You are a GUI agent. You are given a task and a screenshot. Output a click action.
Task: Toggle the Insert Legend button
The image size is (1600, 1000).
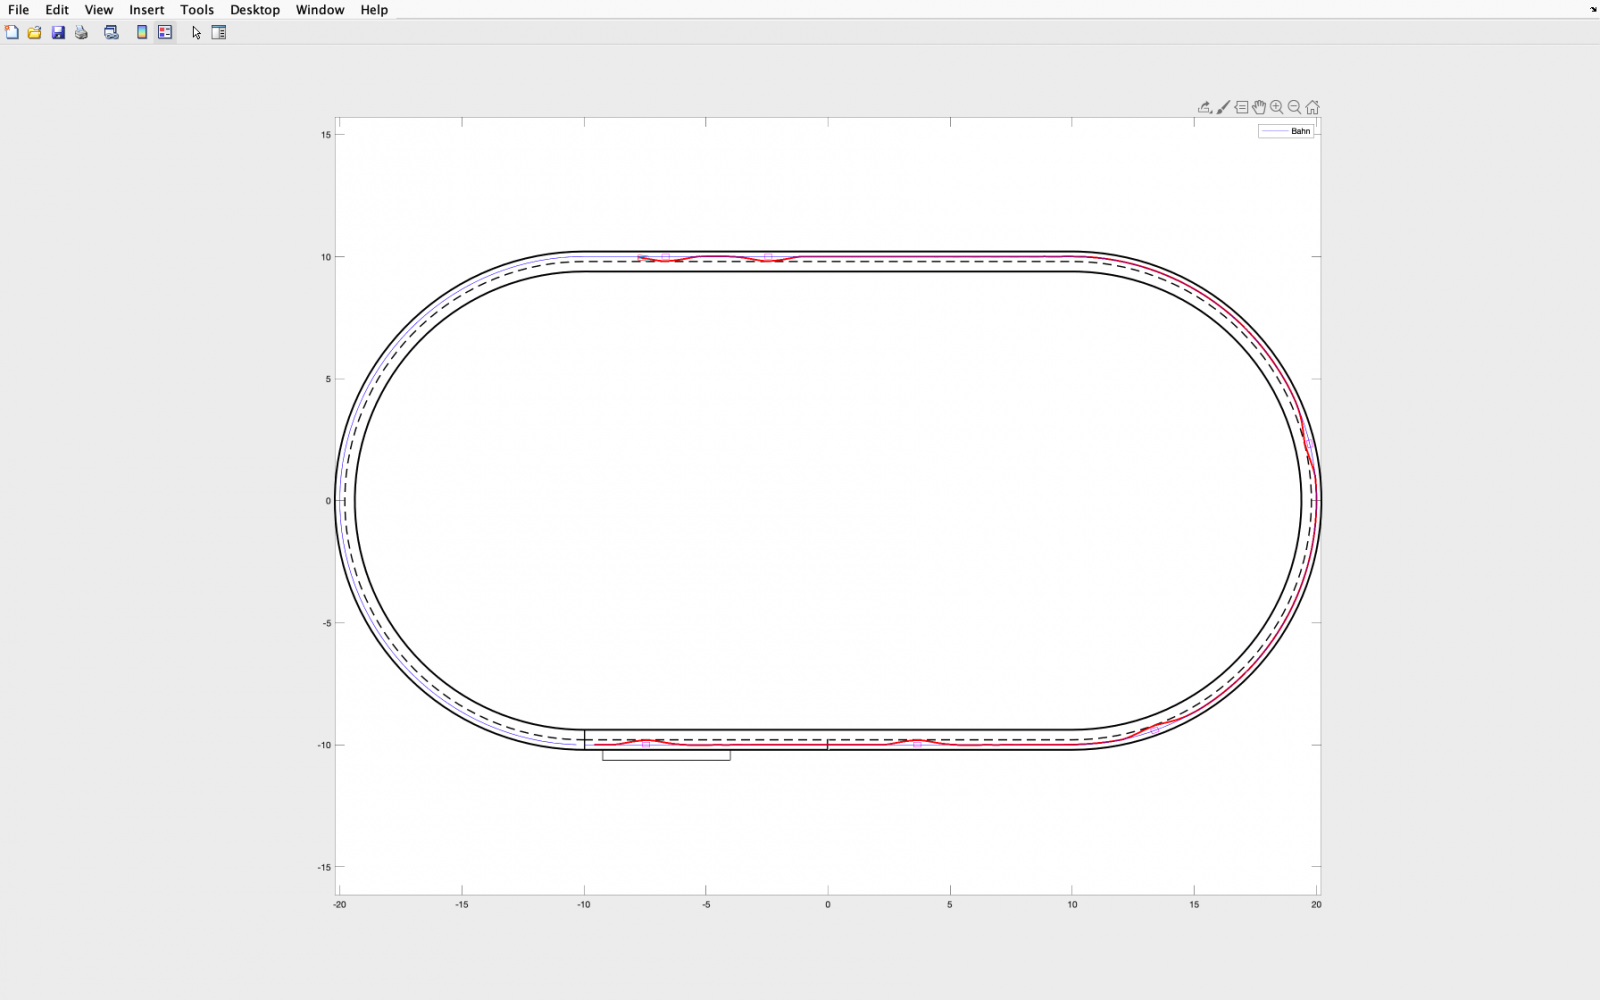pyautogui.click(x=165, y=33)
